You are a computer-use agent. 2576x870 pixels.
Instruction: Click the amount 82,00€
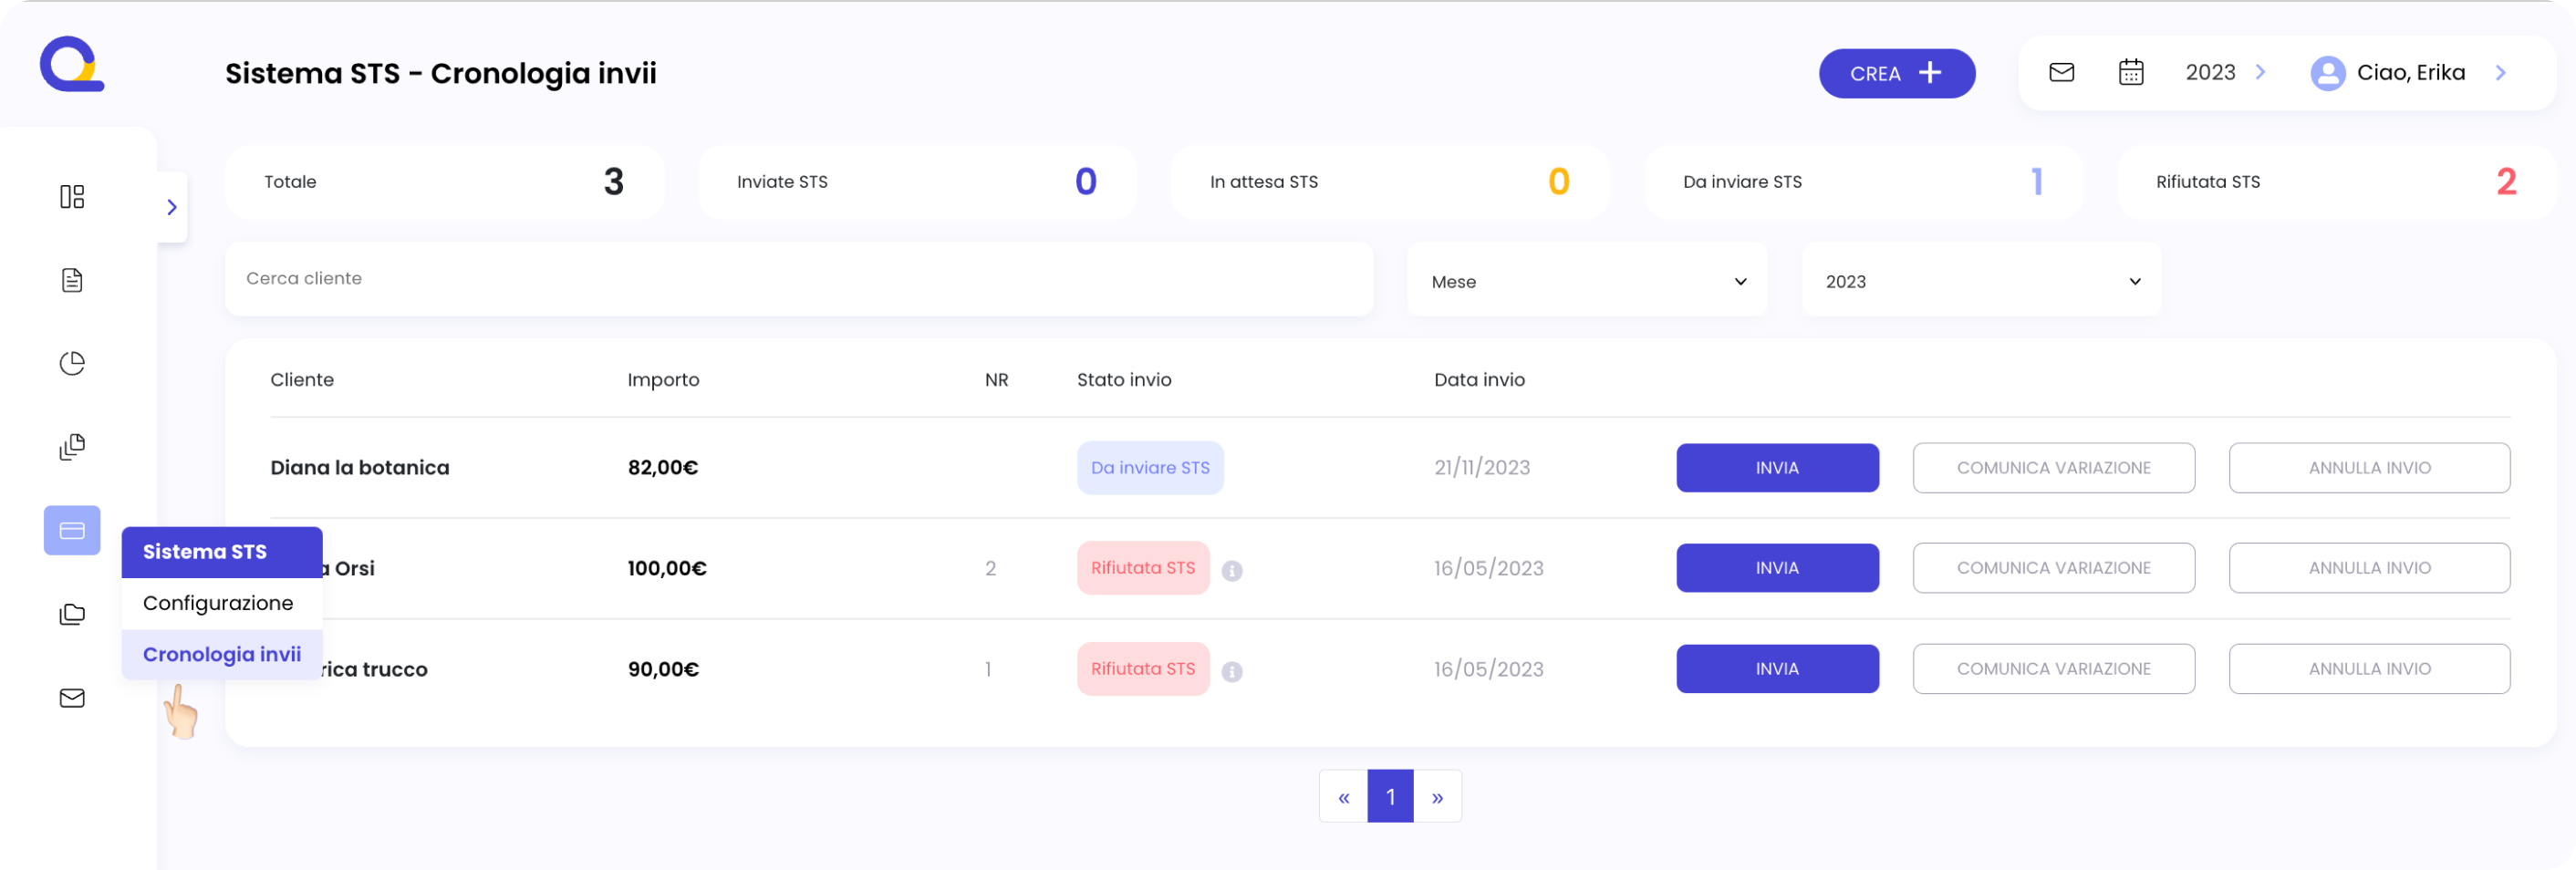pyautogui.click(x=663, y=467)
